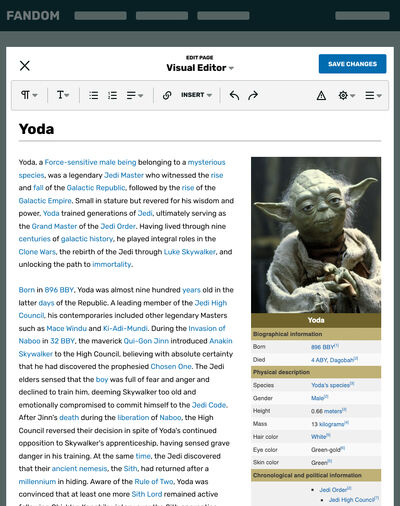400x506 pixels.
Task: Click the Jedi Master link
Action: point(124,175)
